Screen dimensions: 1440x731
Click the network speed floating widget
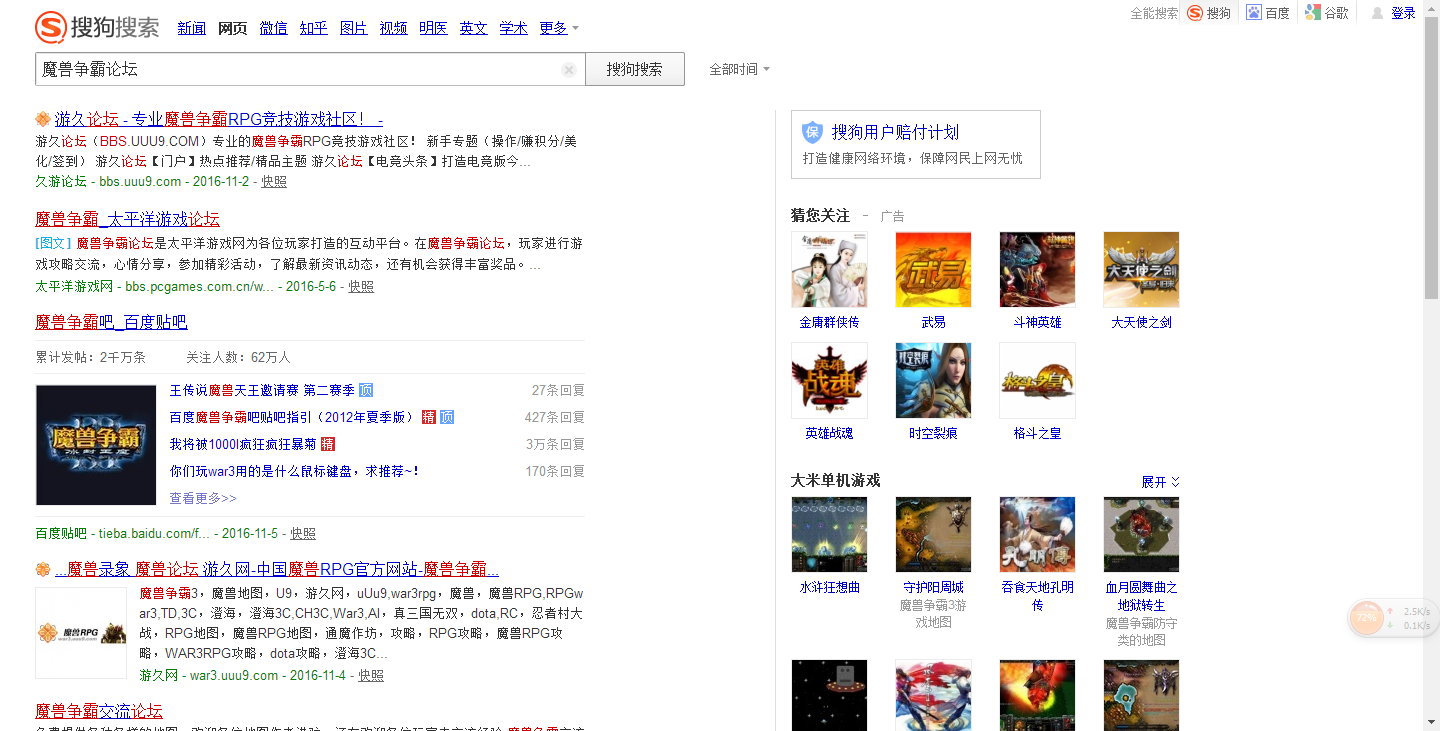tap(1392, 619)
